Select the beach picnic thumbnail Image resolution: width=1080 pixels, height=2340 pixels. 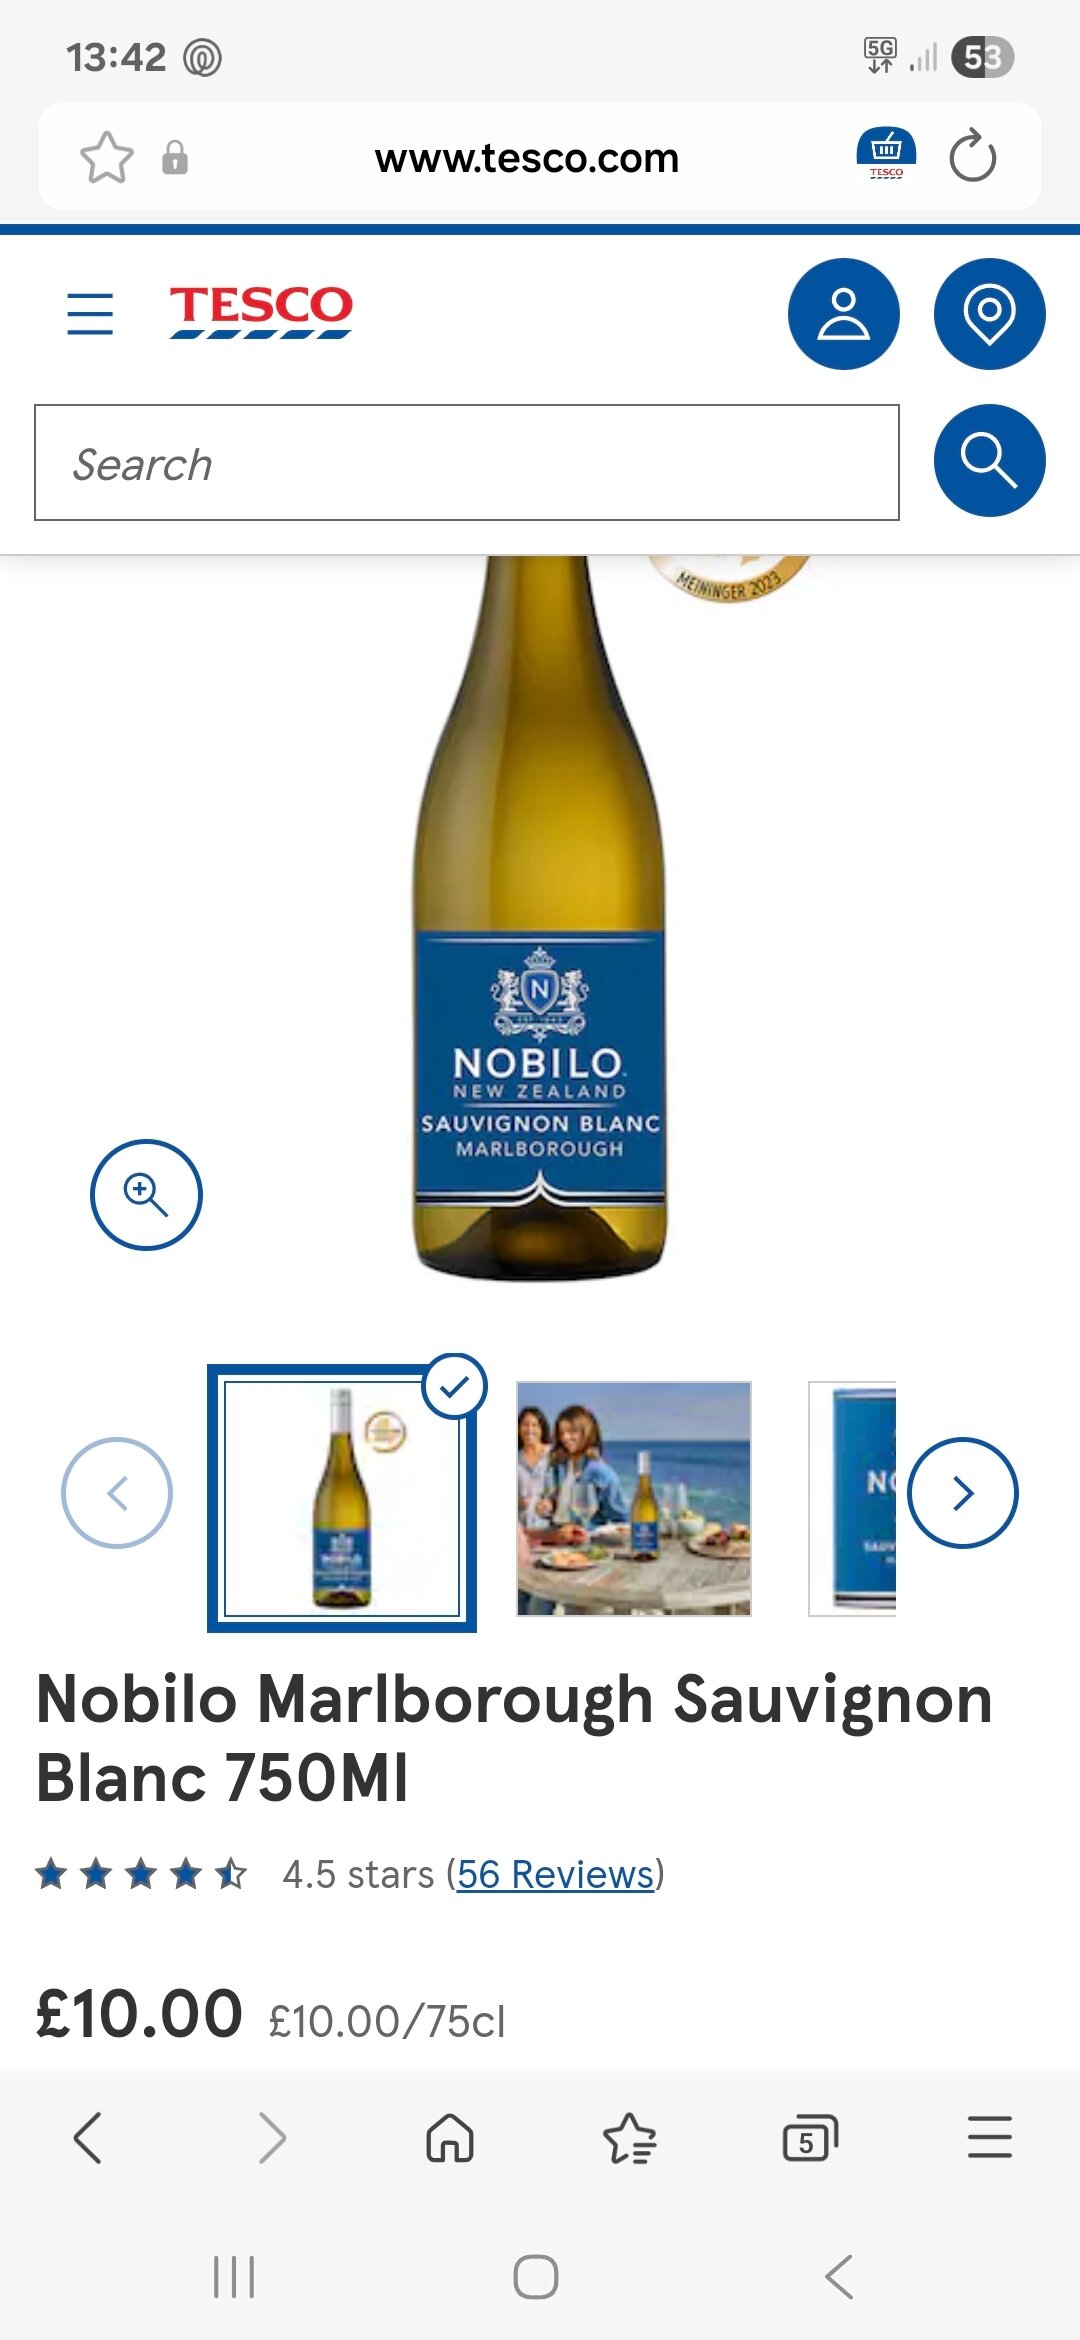pos(634,1498)
